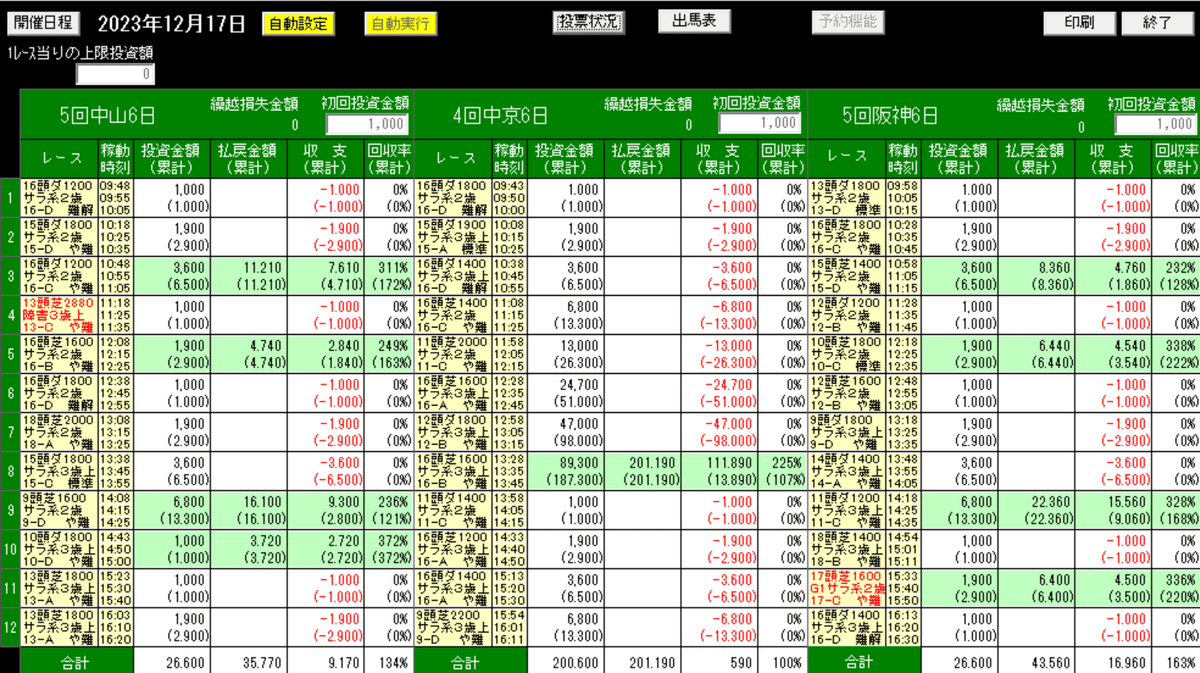Click the 中京 race 8 payout 201.190

[643, 471]
